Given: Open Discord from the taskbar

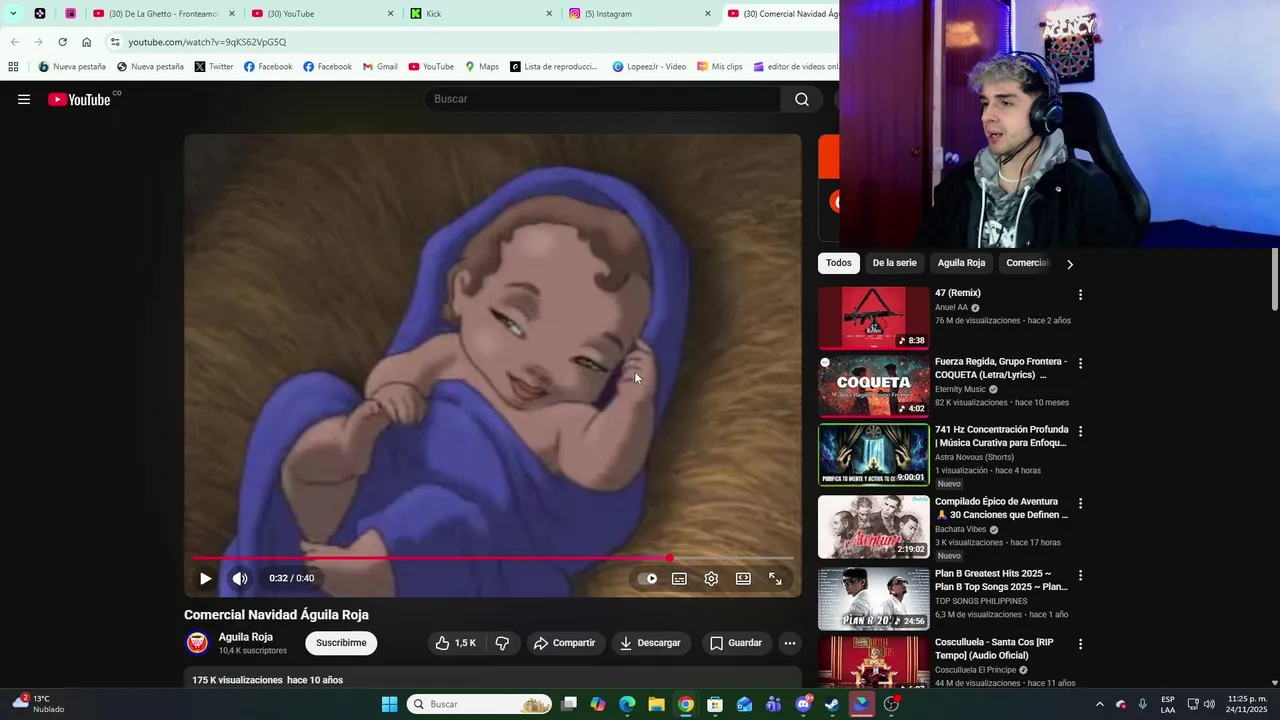Looking at the screenshot, I should point(803,704).
